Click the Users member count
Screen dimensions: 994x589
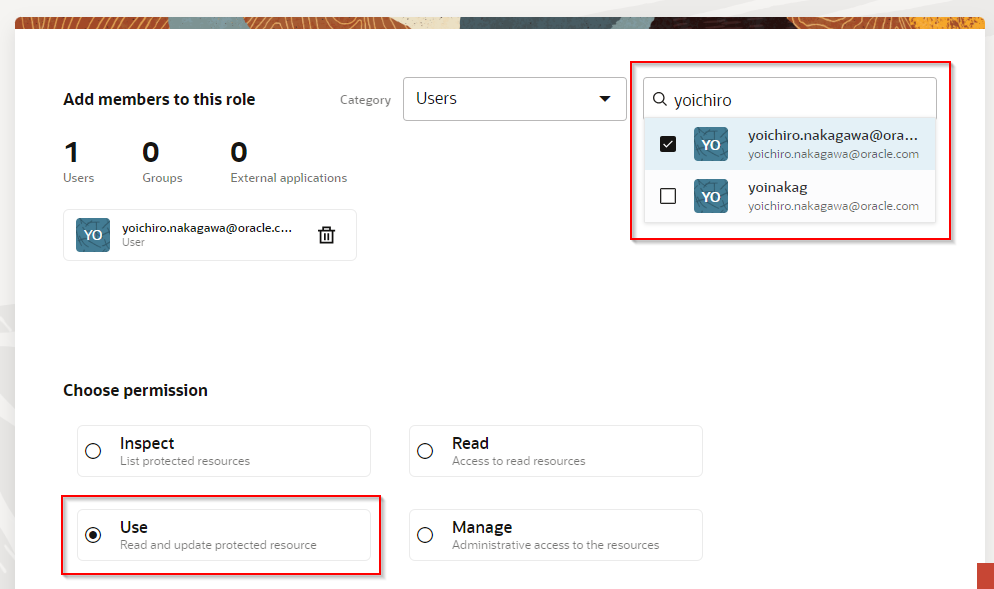pos(72,153)
